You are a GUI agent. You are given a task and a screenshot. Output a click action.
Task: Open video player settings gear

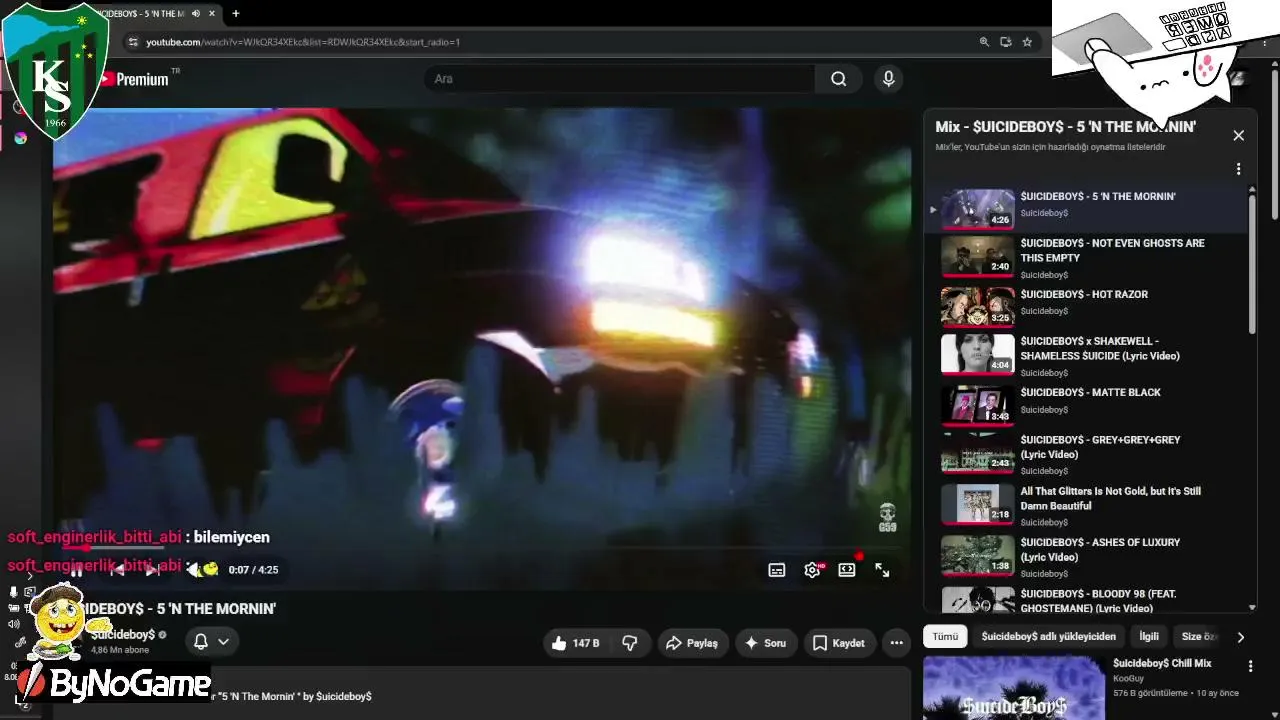[x=812, y=570]
